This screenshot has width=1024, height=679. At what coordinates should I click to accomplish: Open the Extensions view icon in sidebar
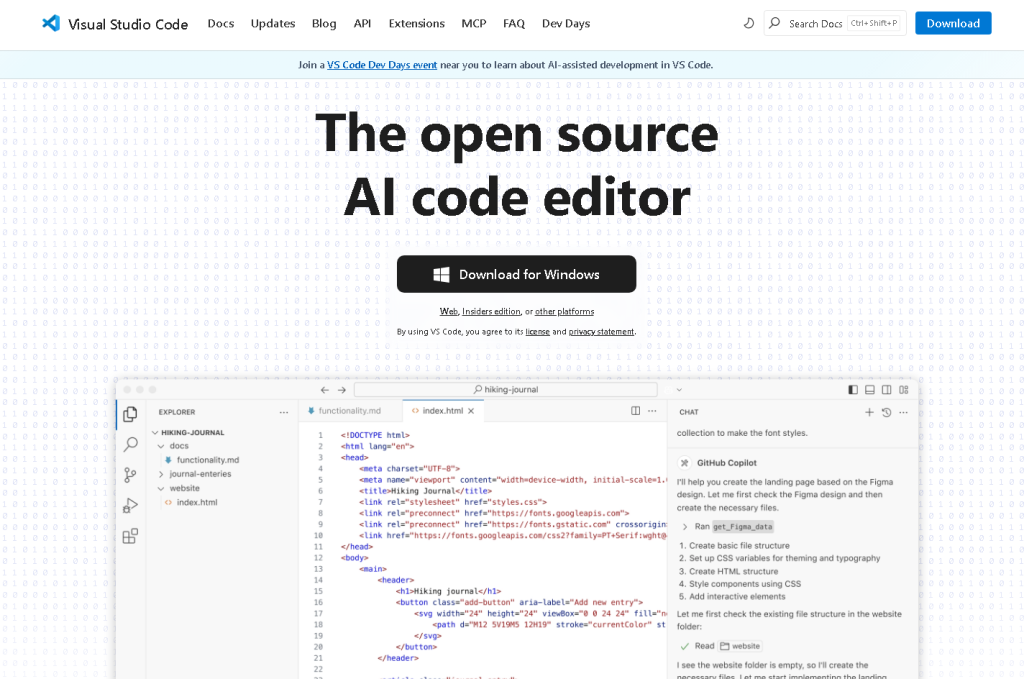130,536
